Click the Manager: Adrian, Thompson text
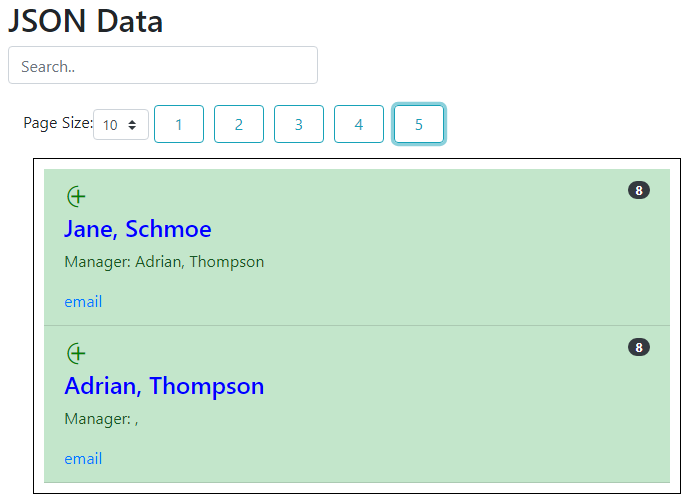This screenshot has width=688, height=499. 164,262
